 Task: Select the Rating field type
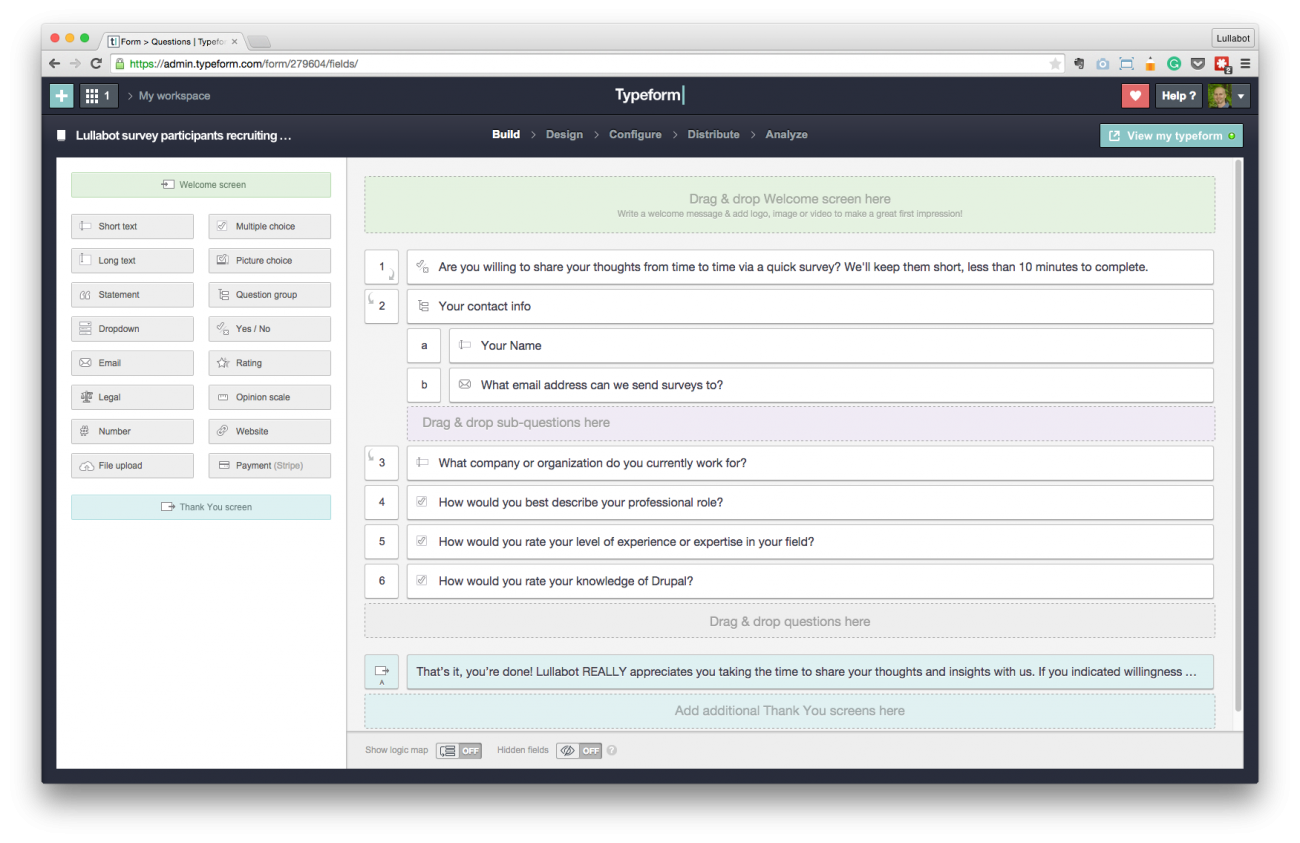point(270,363)
